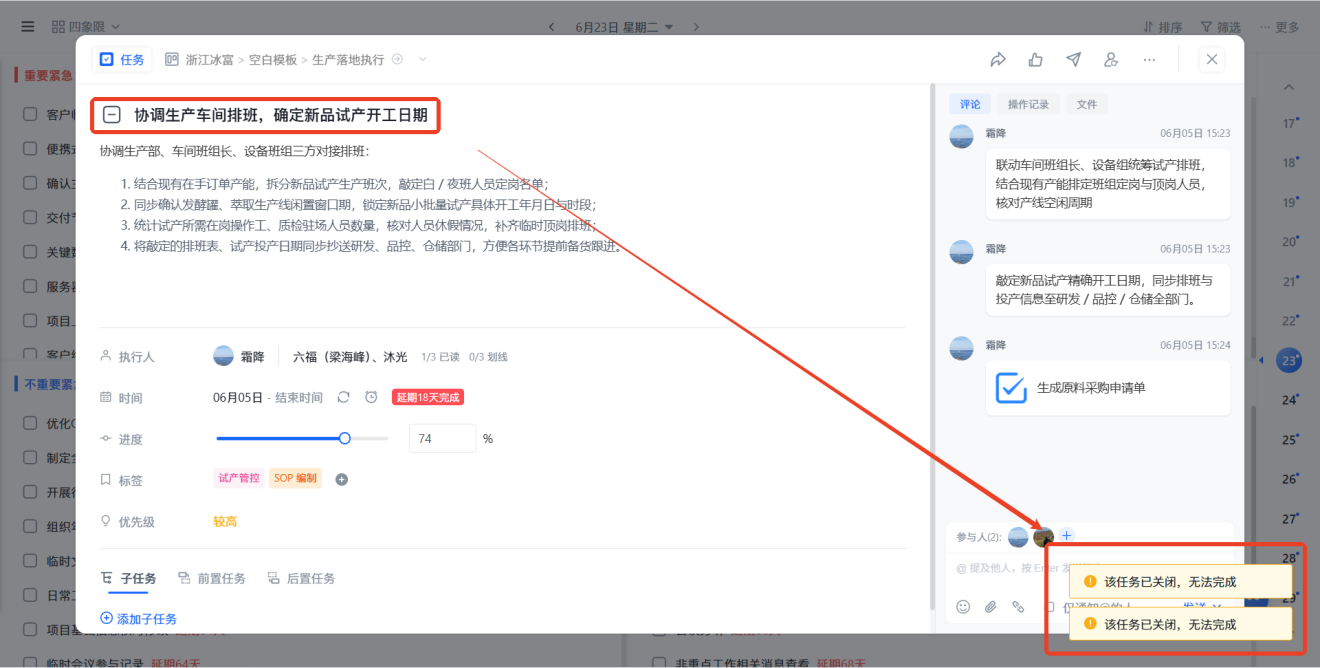The width and height of the screenshot is (1320, 668).
Task: Check the 便携 task checkbox in background
Action: click(x=30, y=148)
